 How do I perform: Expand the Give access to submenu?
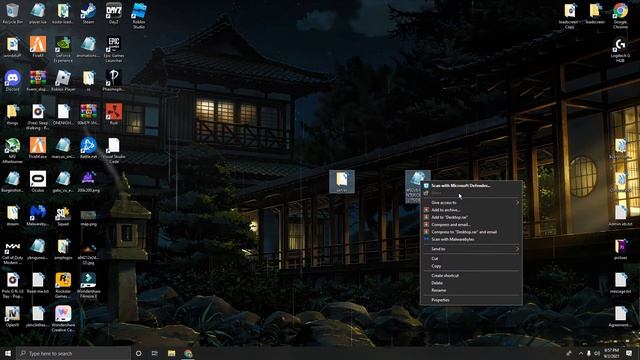(x=471, y=202)
